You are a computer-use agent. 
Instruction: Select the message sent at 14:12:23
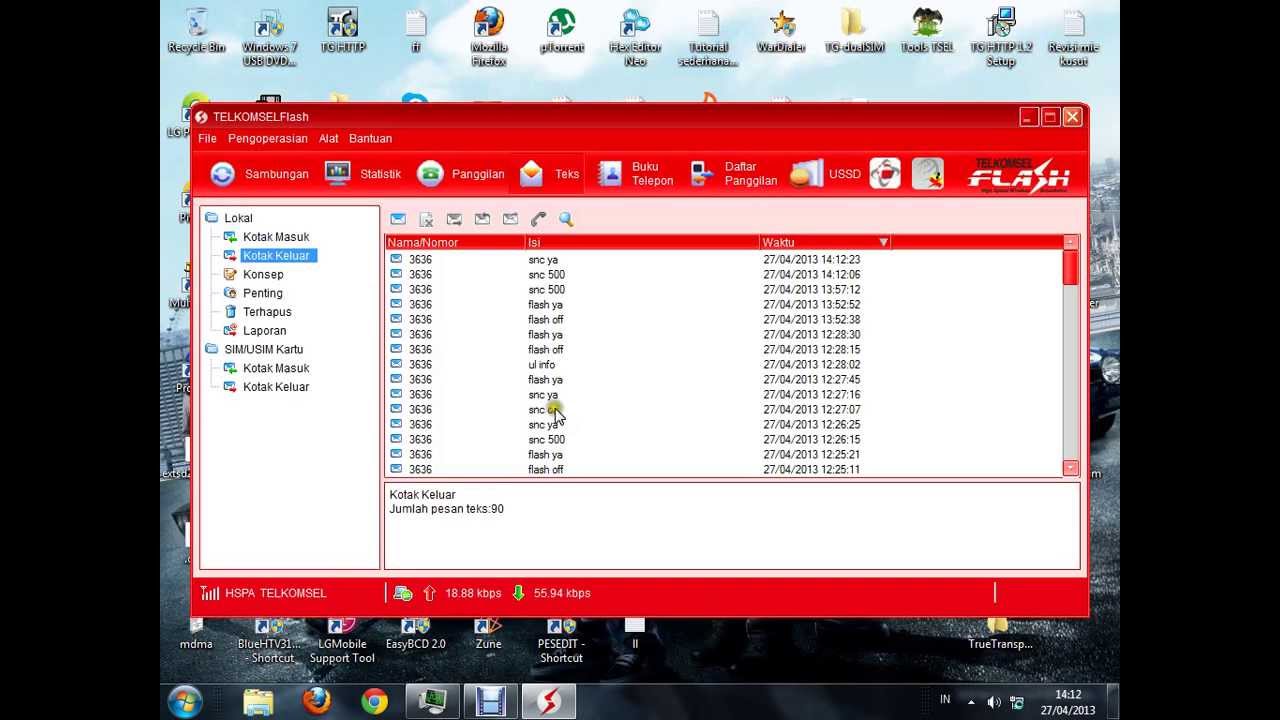point(724,260)
